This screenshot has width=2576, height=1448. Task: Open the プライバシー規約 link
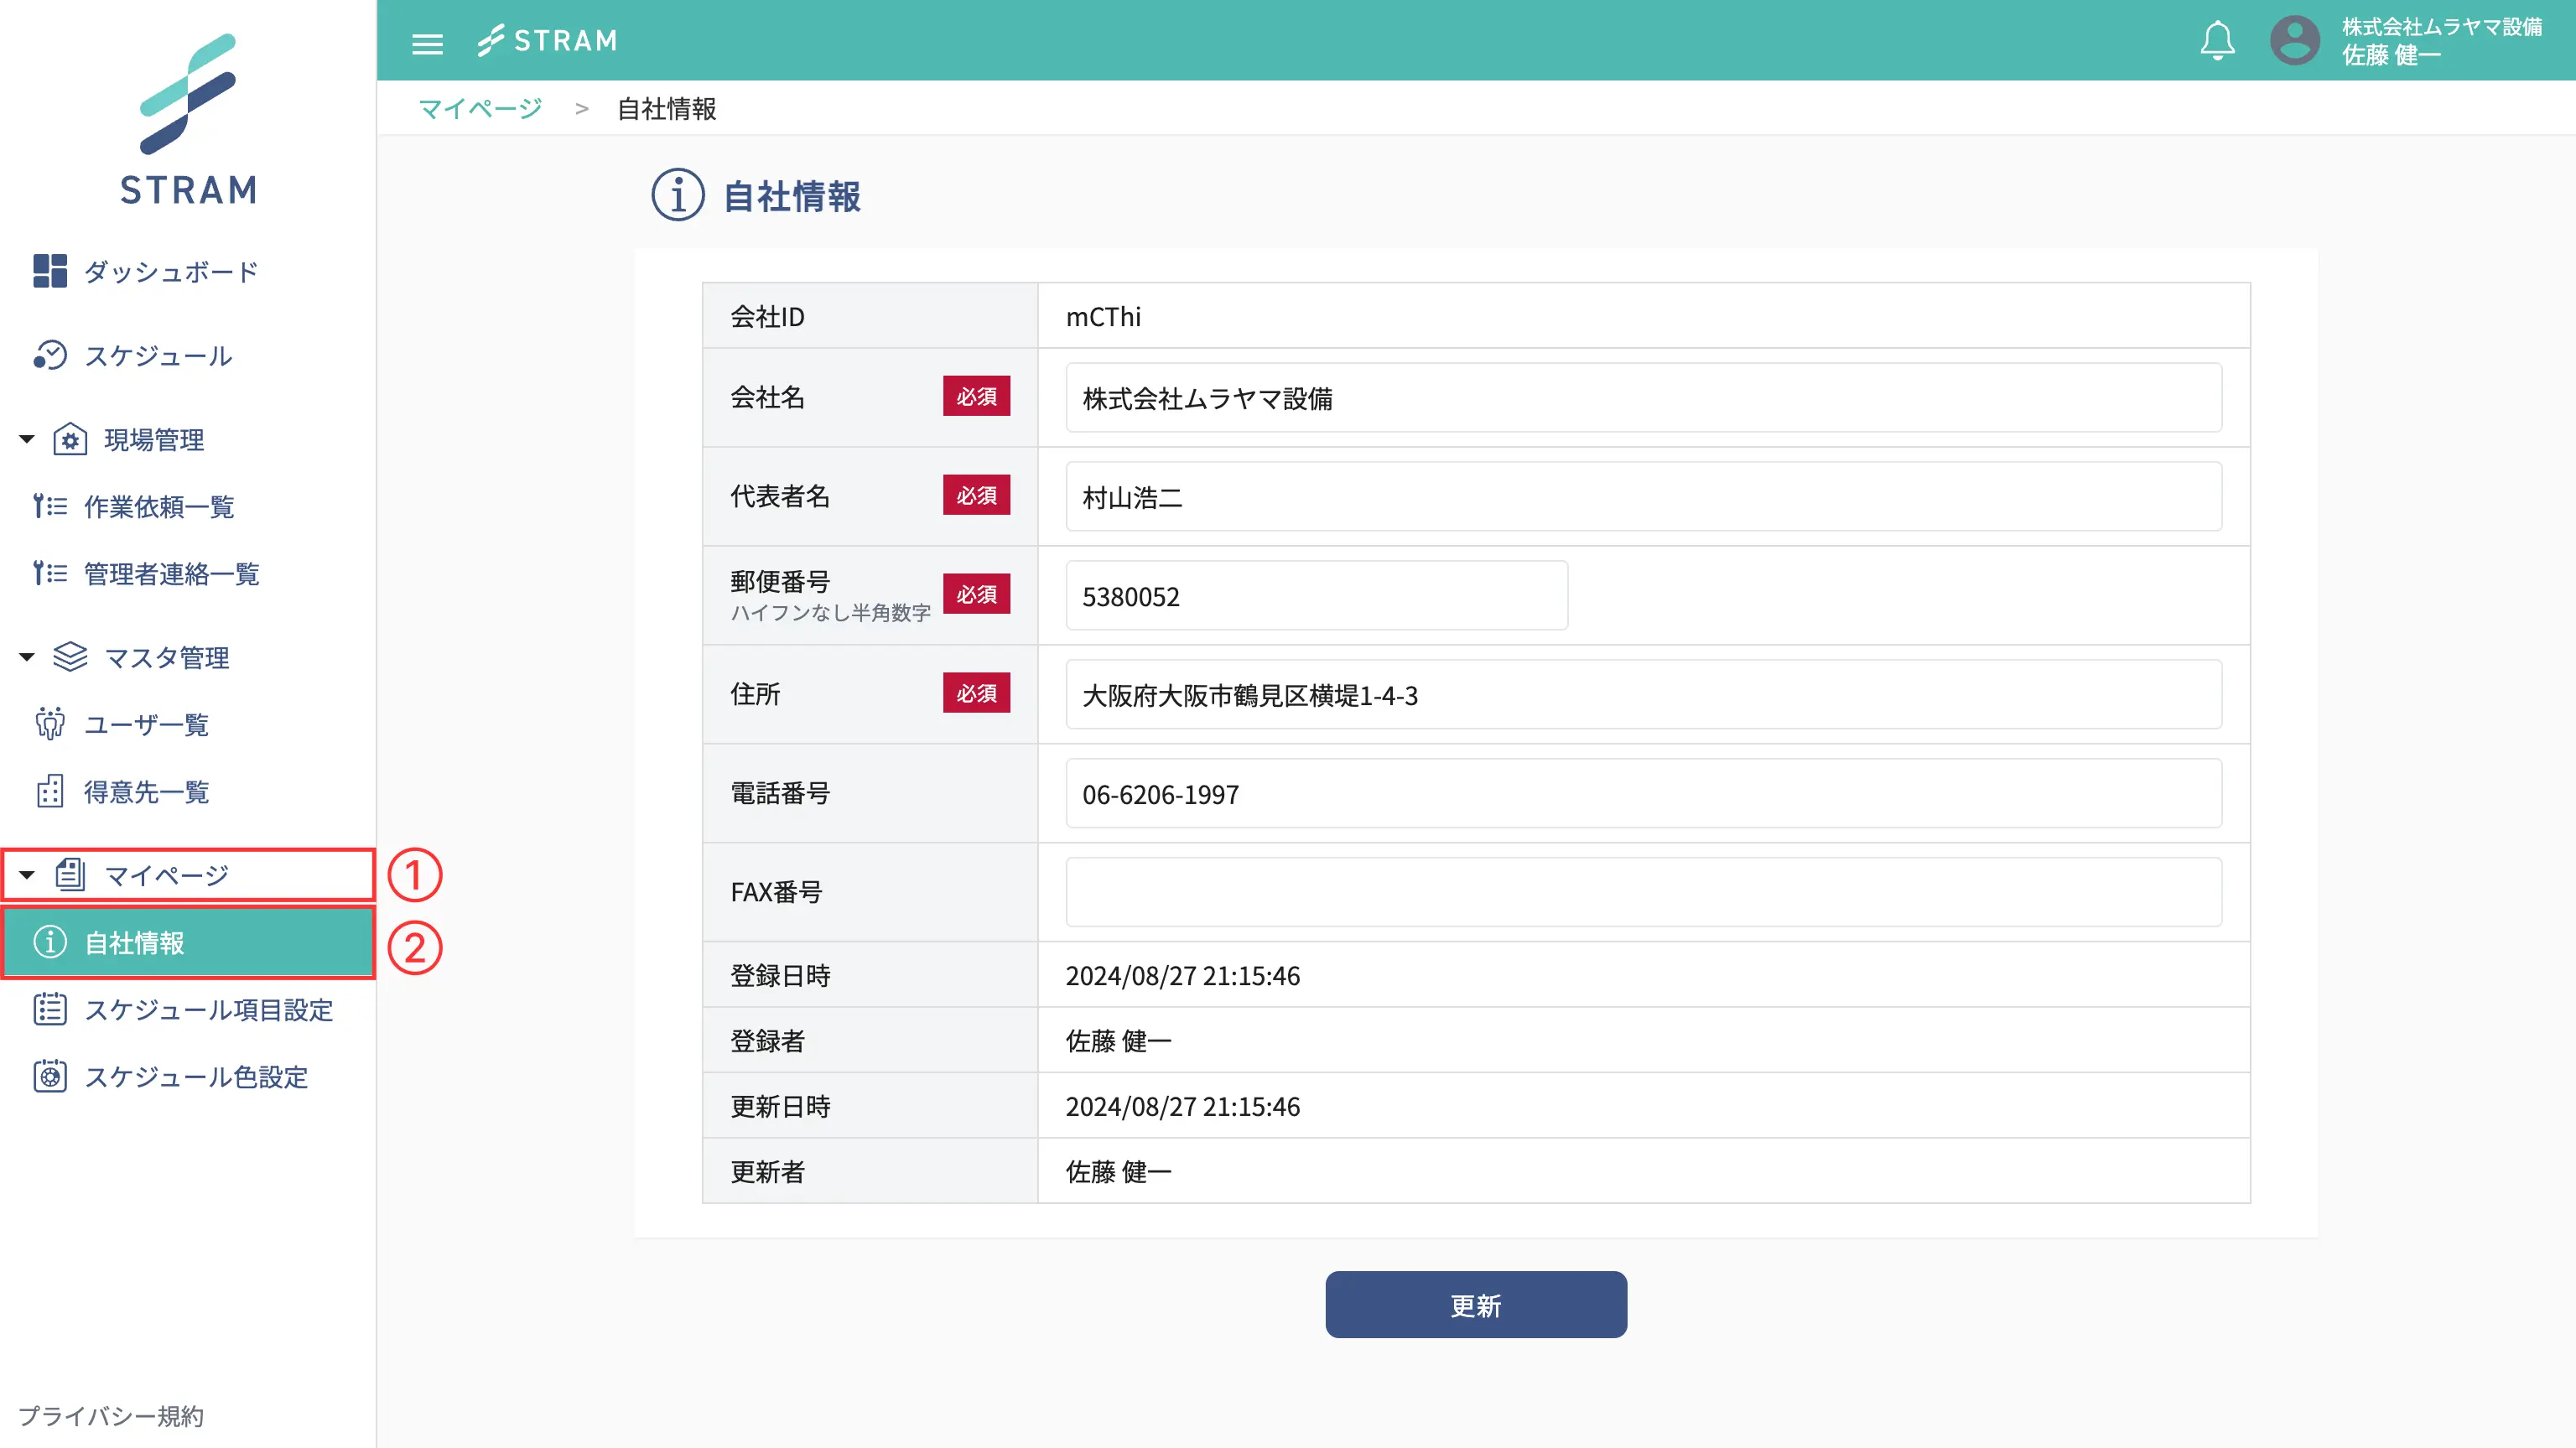[111, 1416]
